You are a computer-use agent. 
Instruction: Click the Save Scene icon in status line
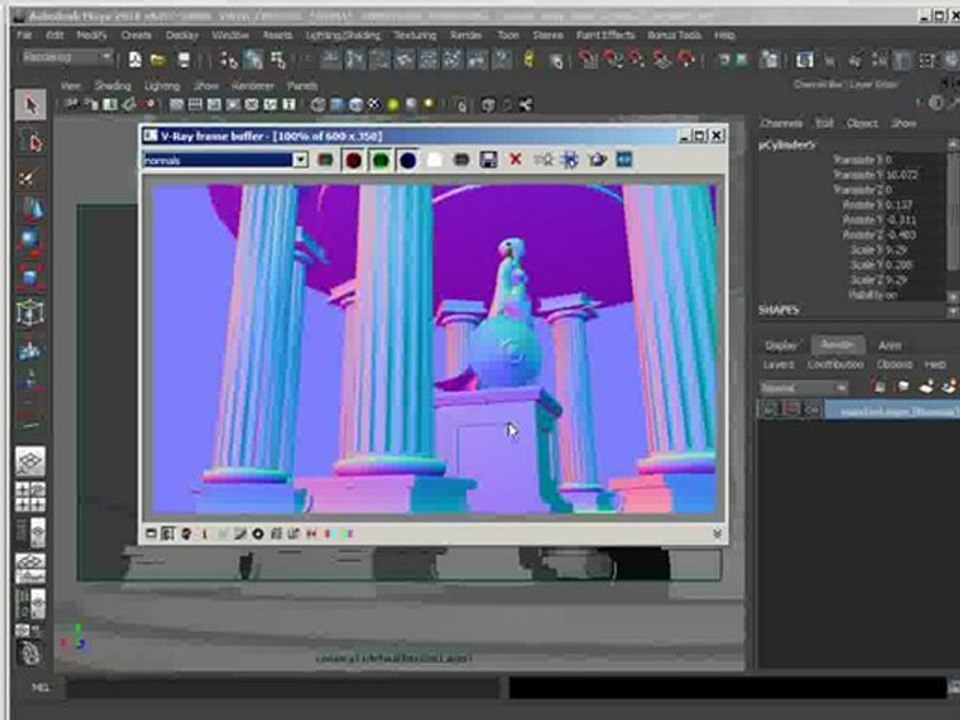click(184, 59)
